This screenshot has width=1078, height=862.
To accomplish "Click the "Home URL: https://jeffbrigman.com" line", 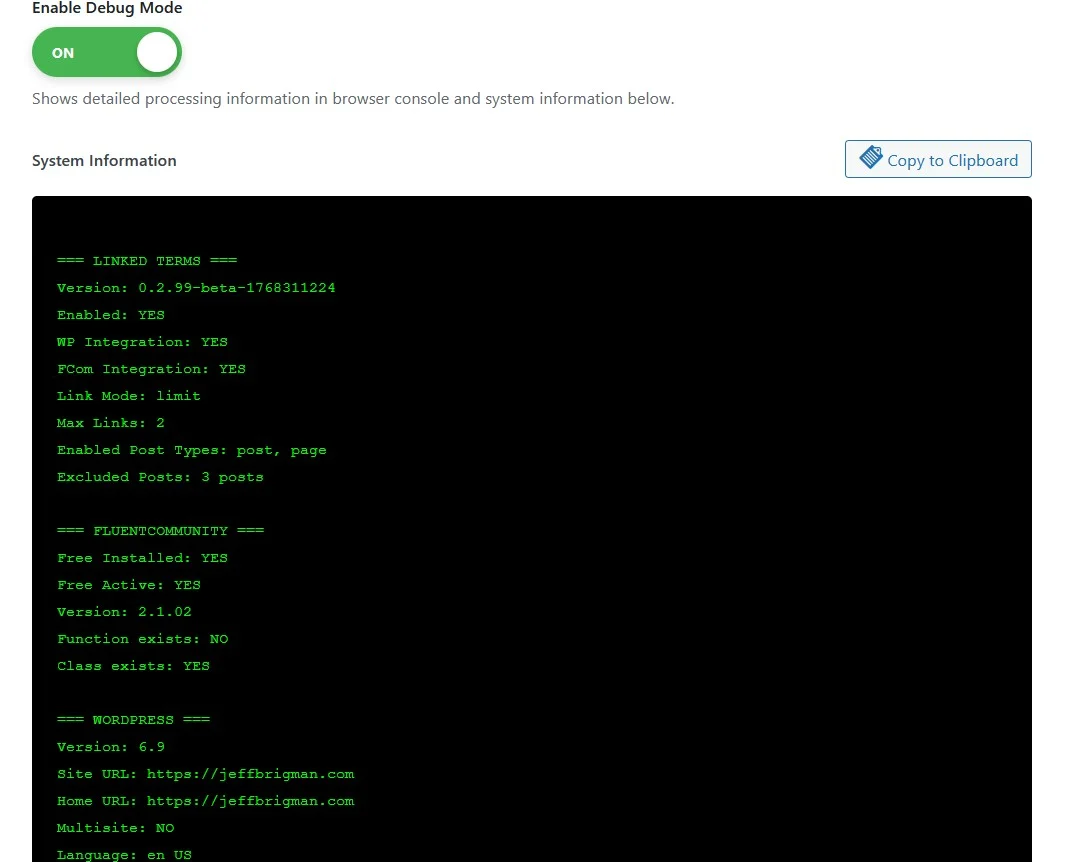I will point(206,802).
